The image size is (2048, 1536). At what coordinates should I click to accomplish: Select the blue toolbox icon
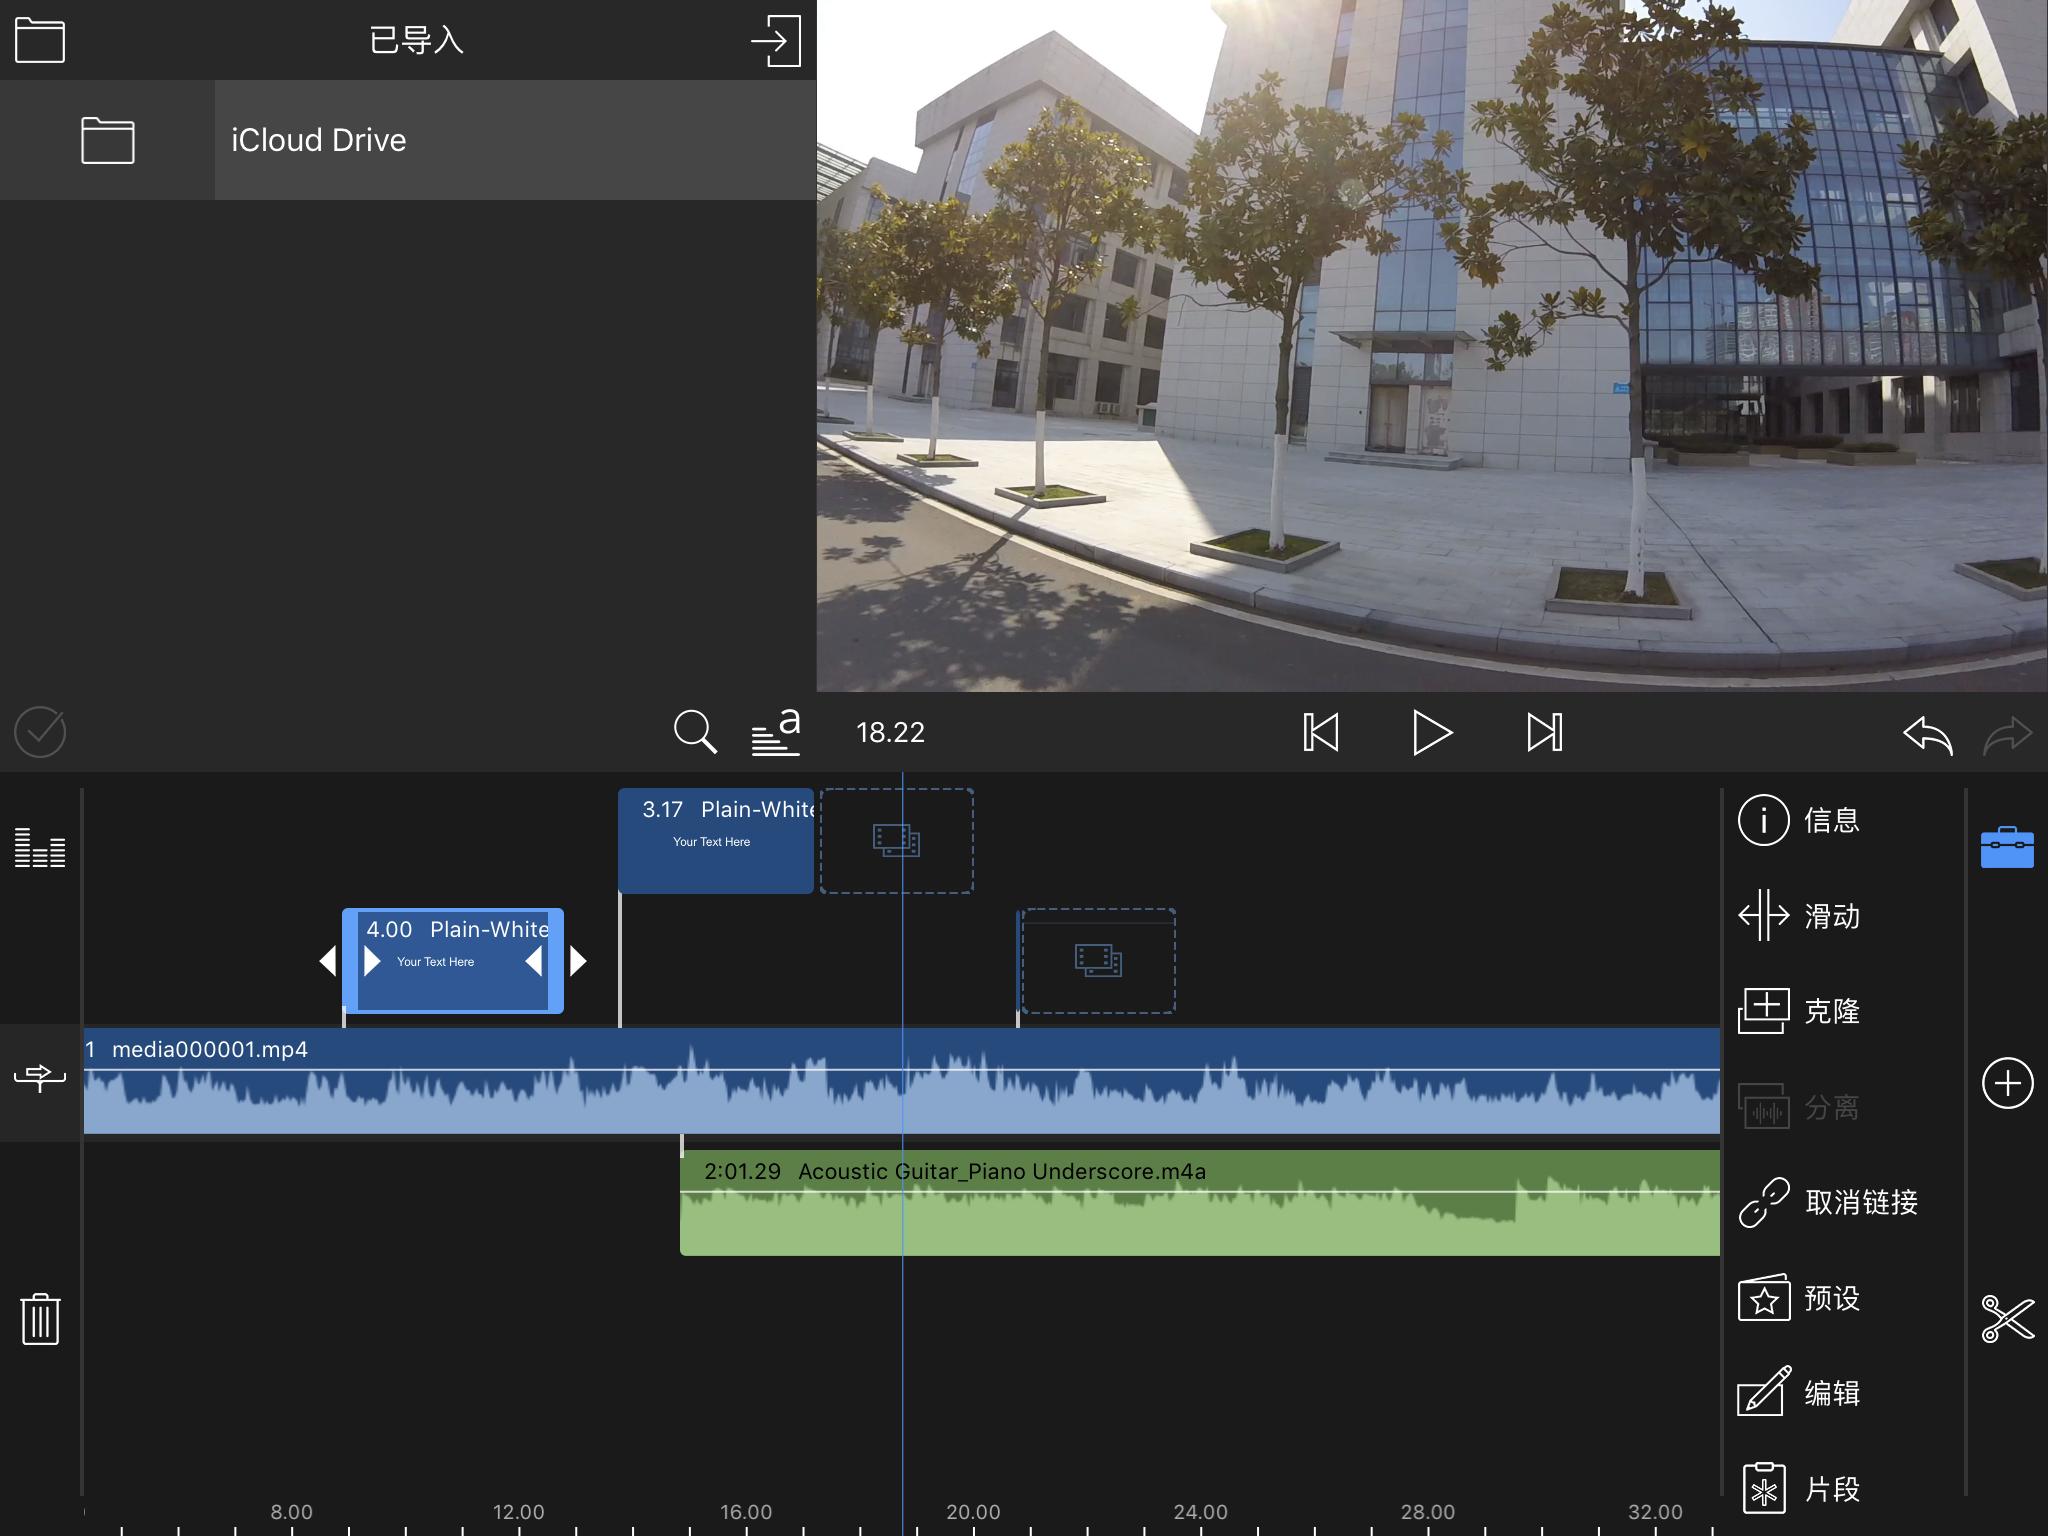(x=2007, y=848)
